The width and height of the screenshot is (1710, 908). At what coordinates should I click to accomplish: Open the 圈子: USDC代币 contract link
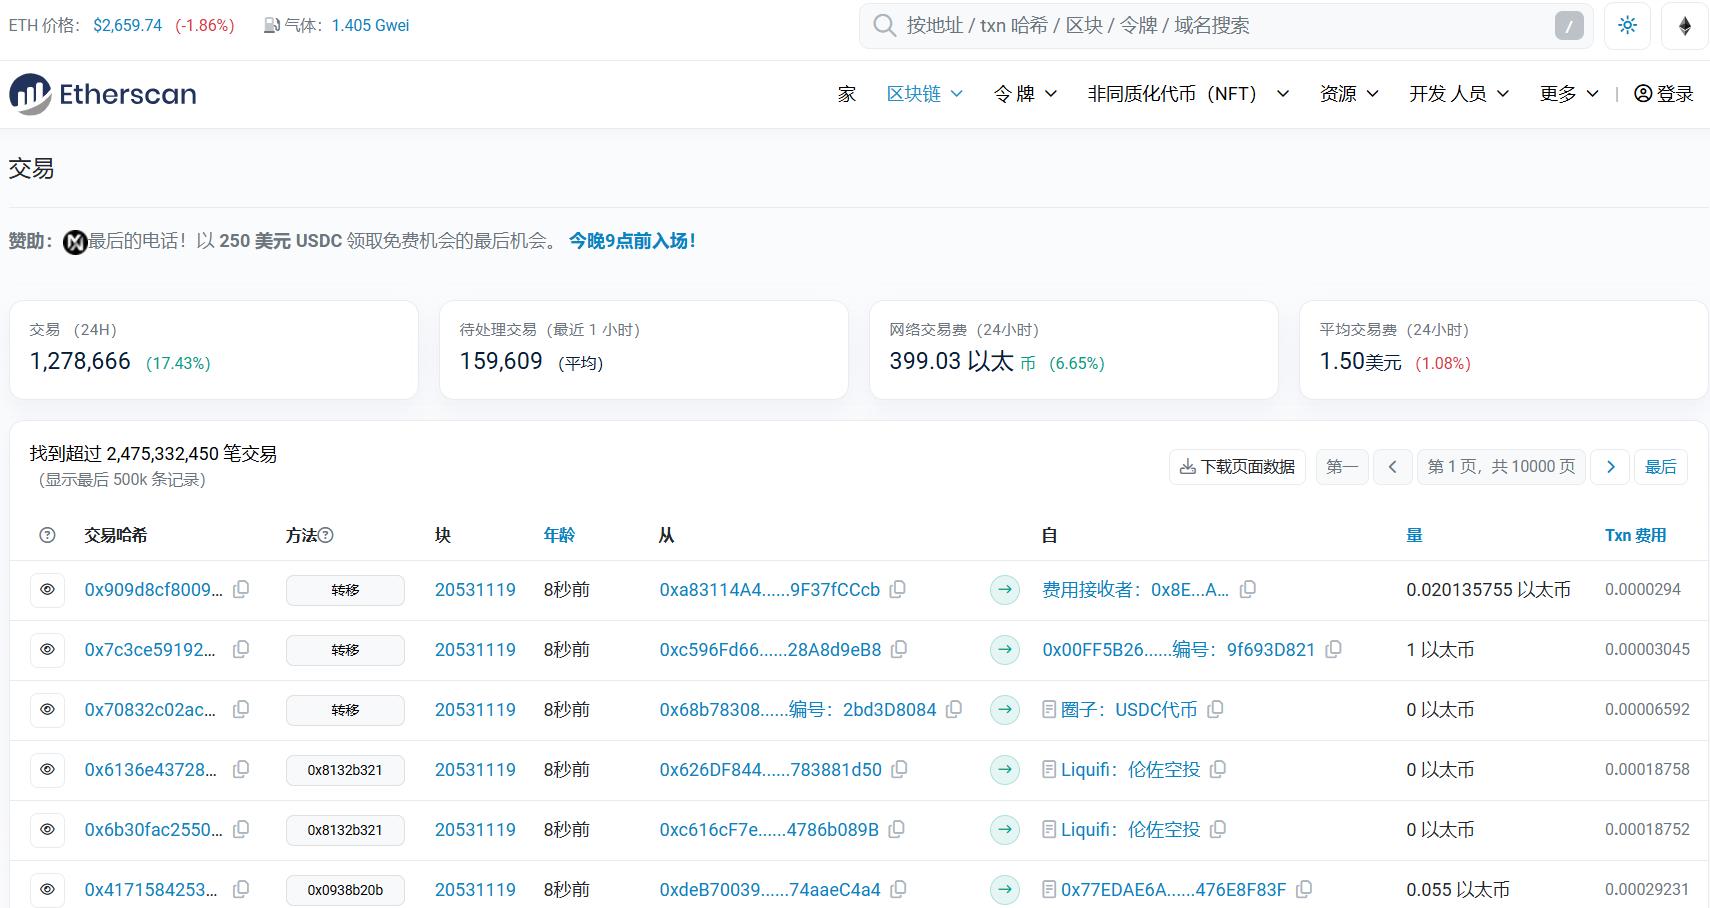(x=1128, y=710)
